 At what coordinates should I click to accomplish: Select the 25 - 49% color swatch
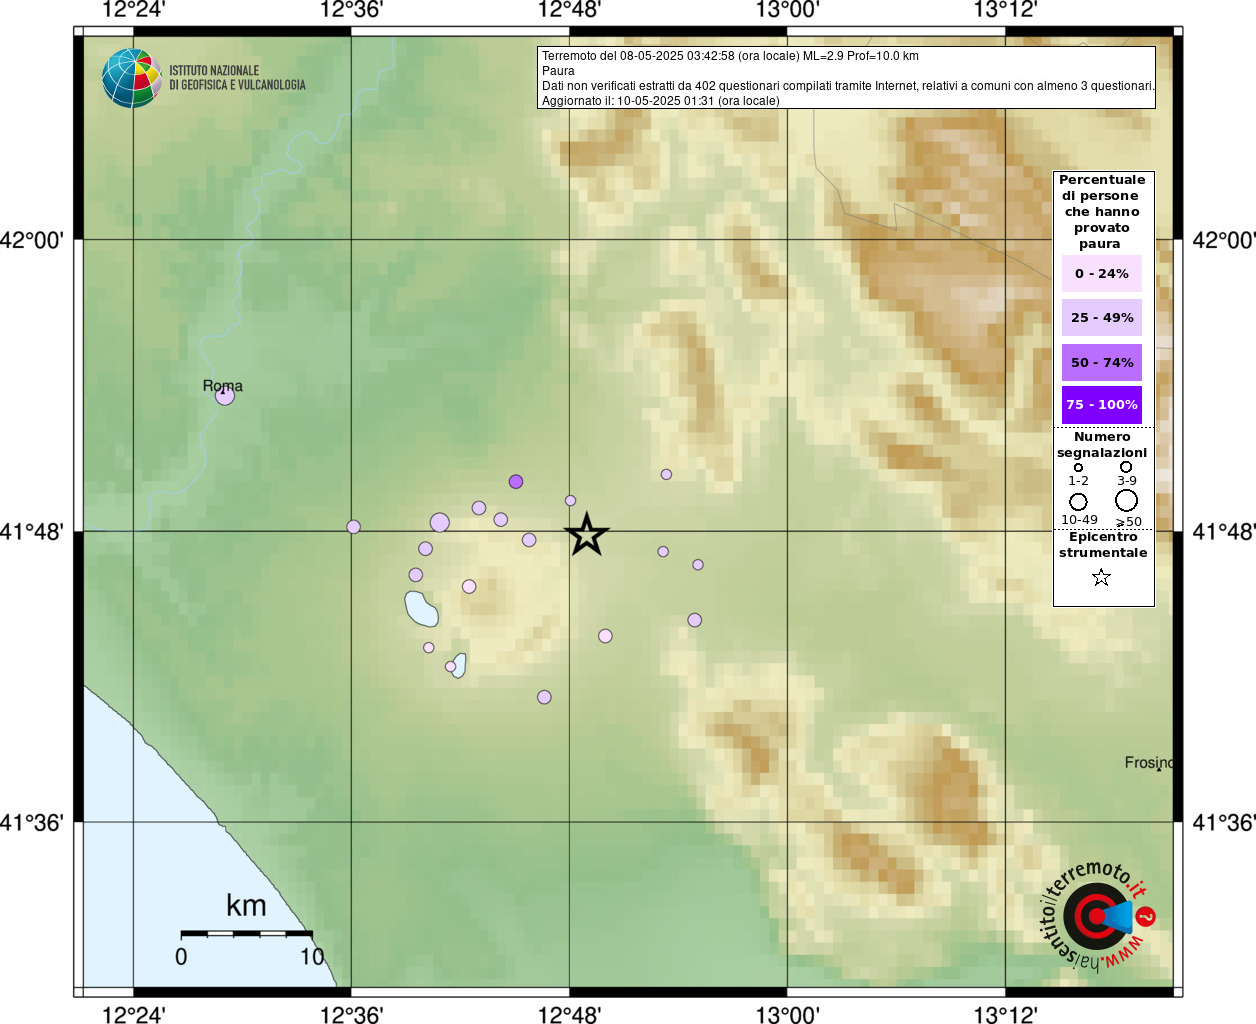coord(1102,317)
